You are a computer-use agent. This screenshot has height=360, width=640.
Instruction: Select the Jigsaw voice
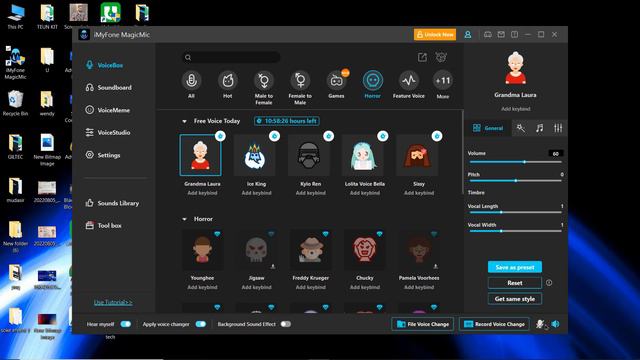(x=256, y=249)
